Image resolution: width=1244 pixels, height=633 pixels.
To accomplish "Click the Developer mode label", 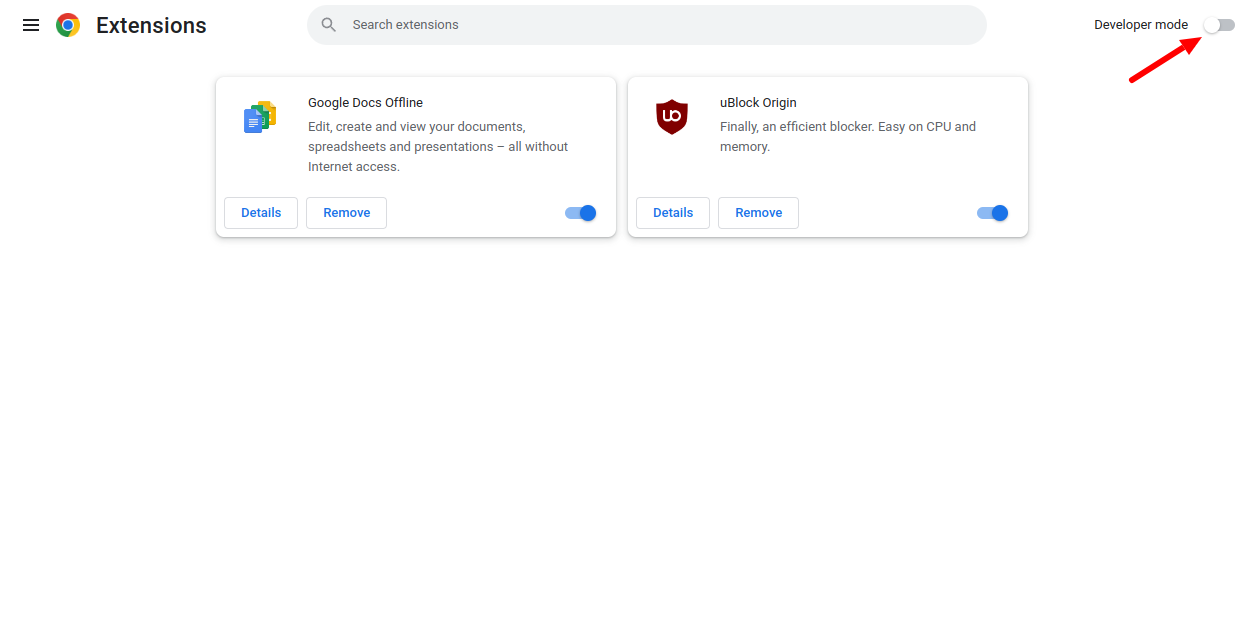I will [x=1141, y=25].
